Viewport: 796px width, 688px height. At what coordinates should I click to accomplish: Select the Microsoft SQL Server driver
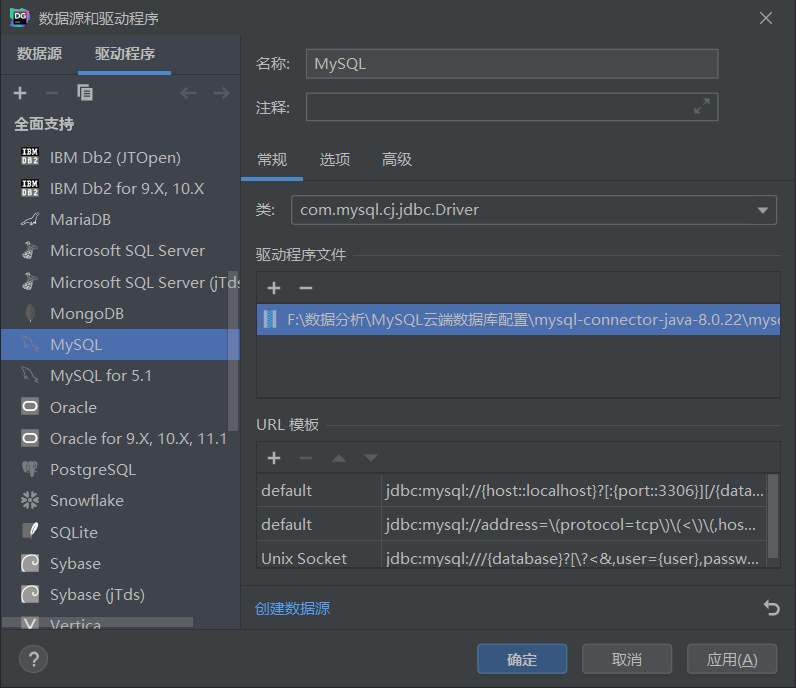coord(120,250)
